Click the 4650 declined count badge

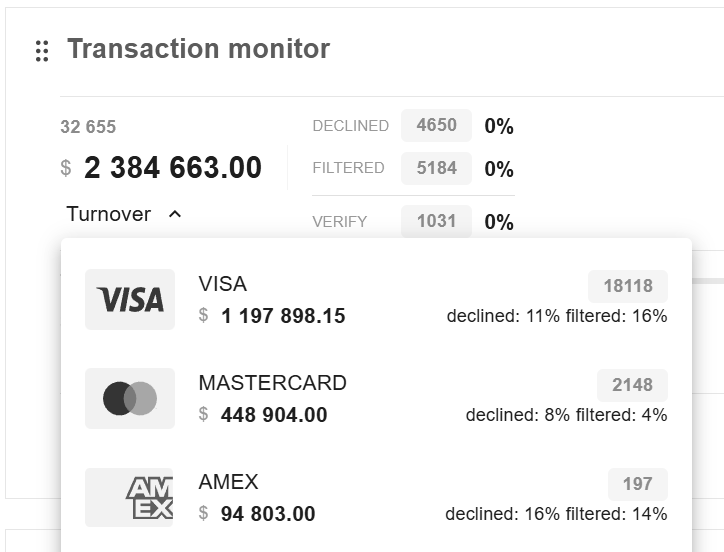click(x=436, y=126)
